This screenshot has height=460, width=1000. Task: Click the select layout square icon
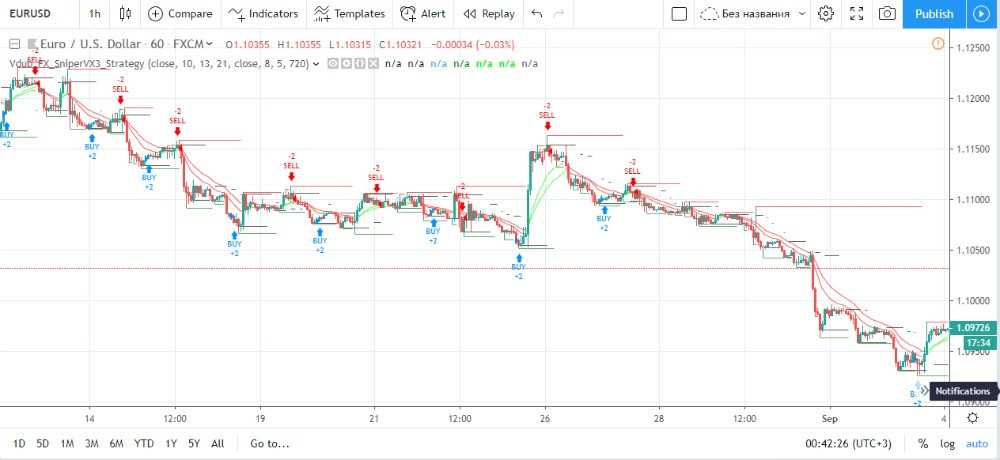pos(679,14)
